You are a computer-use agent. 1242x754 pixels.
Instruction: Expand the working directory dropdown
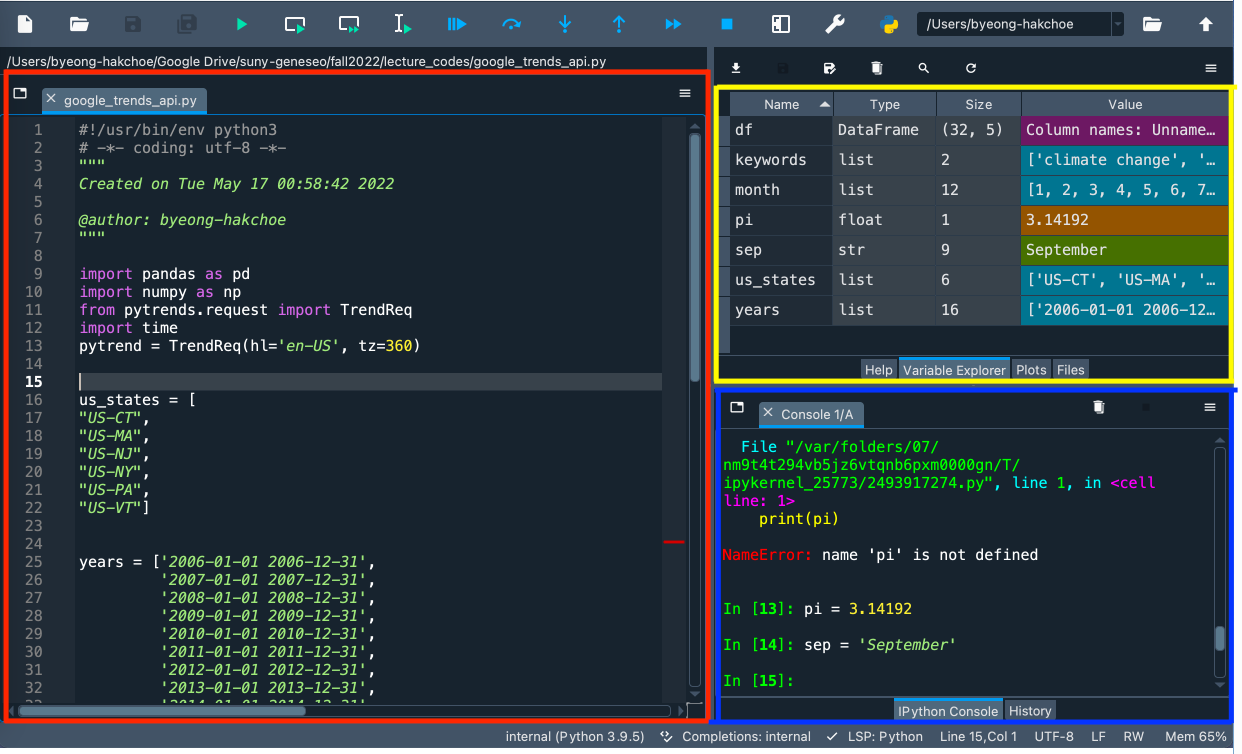1118,24
